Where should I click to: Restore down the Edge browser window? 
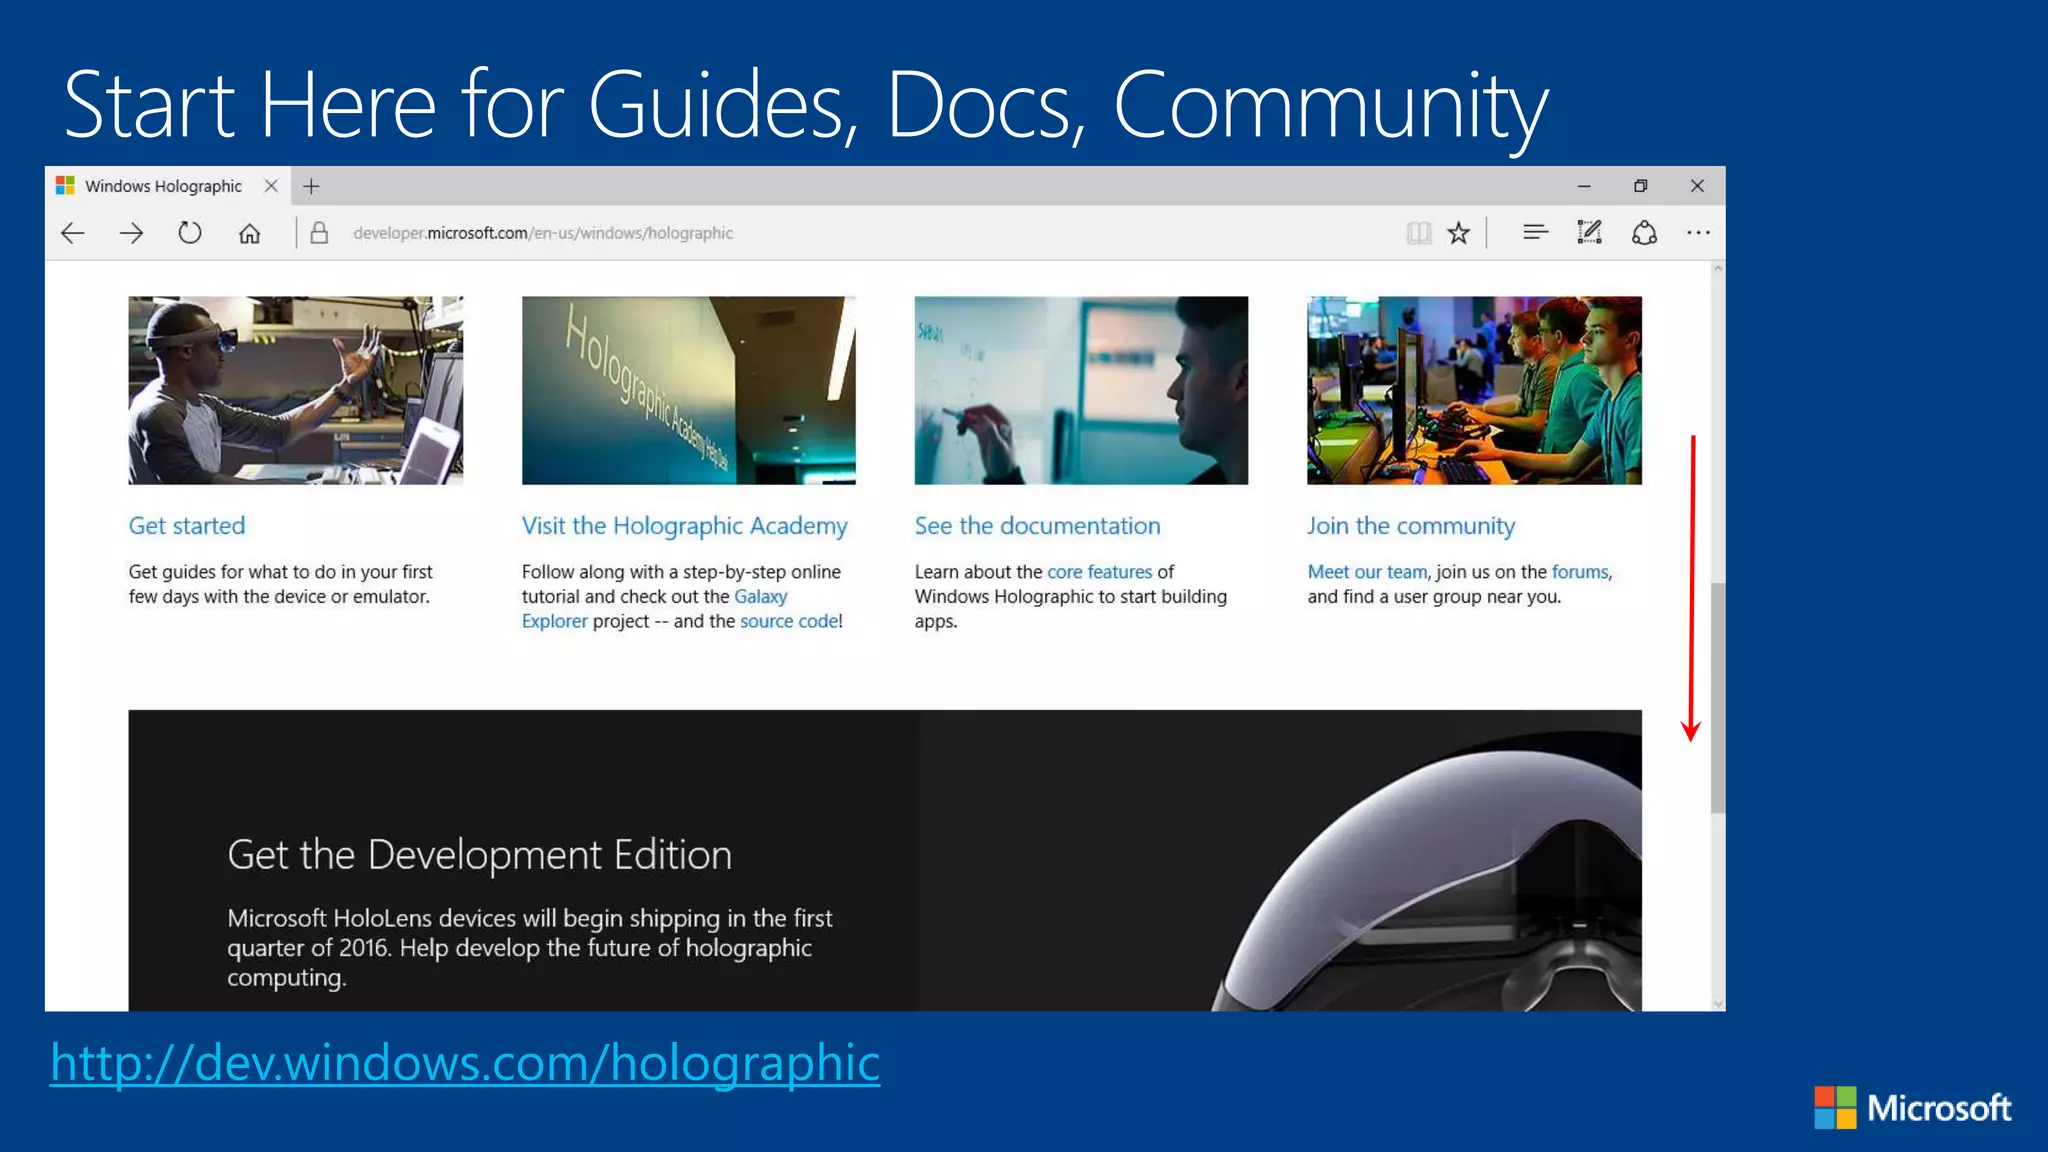(x=1641, y=186)
